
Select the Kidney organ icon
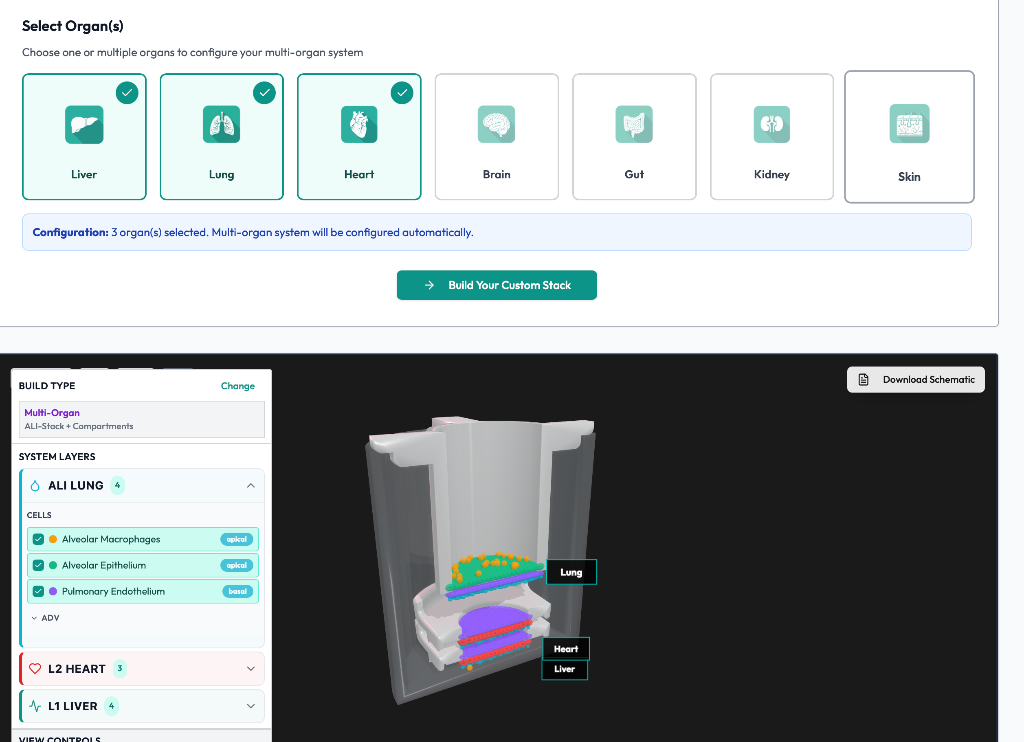pyautogui.click(x=772, y=125)
